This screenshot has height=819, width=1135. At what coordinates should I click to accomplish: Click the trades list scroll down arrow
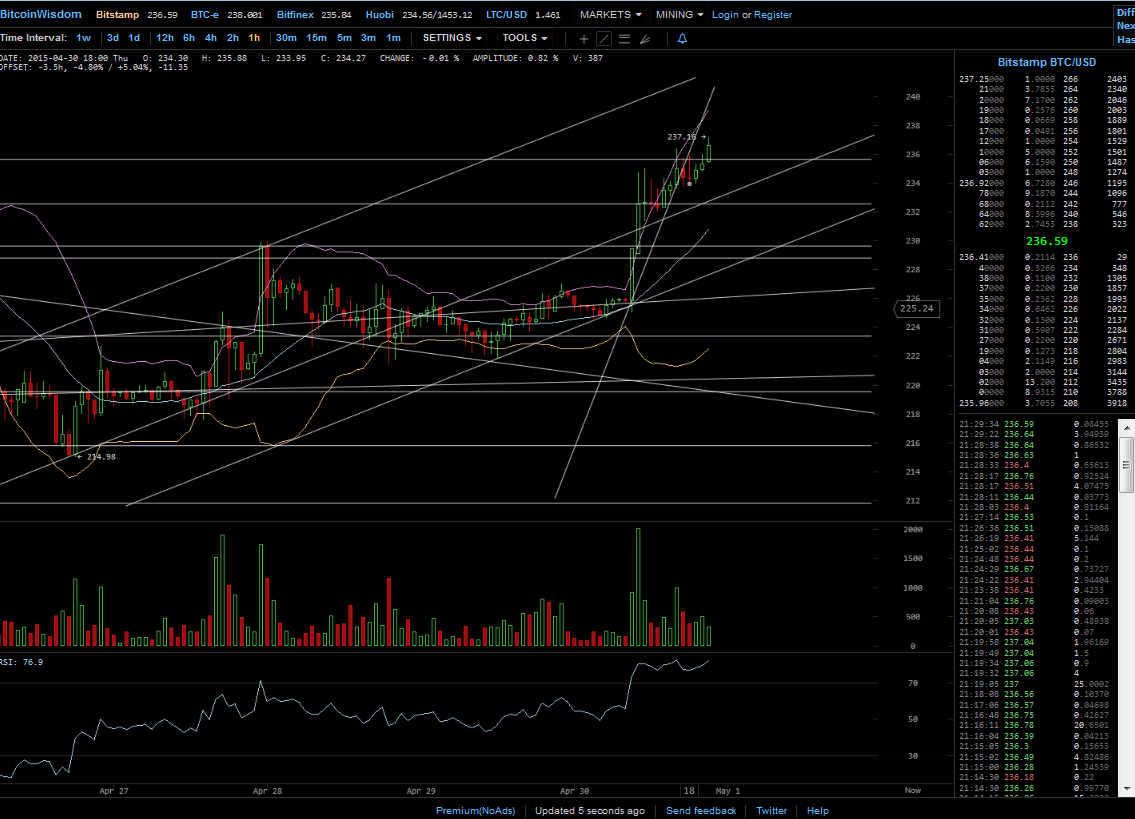[x=1126, y=788]
